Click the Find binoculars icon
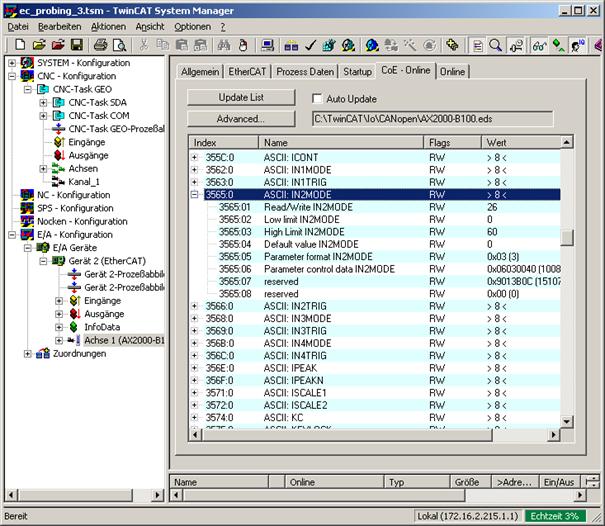This screenshot has height=526, width=605. (224, 45)
